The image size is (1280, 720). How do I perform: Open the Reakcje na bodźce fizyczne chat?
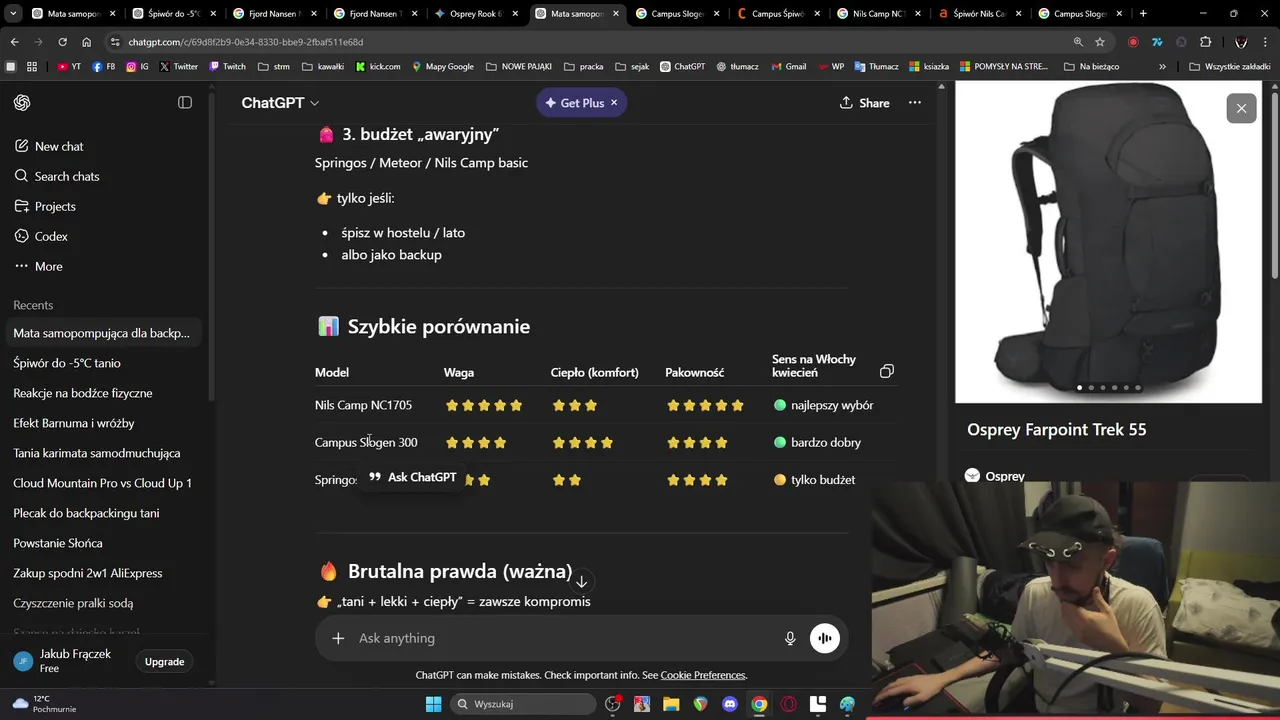coord(105,393)
